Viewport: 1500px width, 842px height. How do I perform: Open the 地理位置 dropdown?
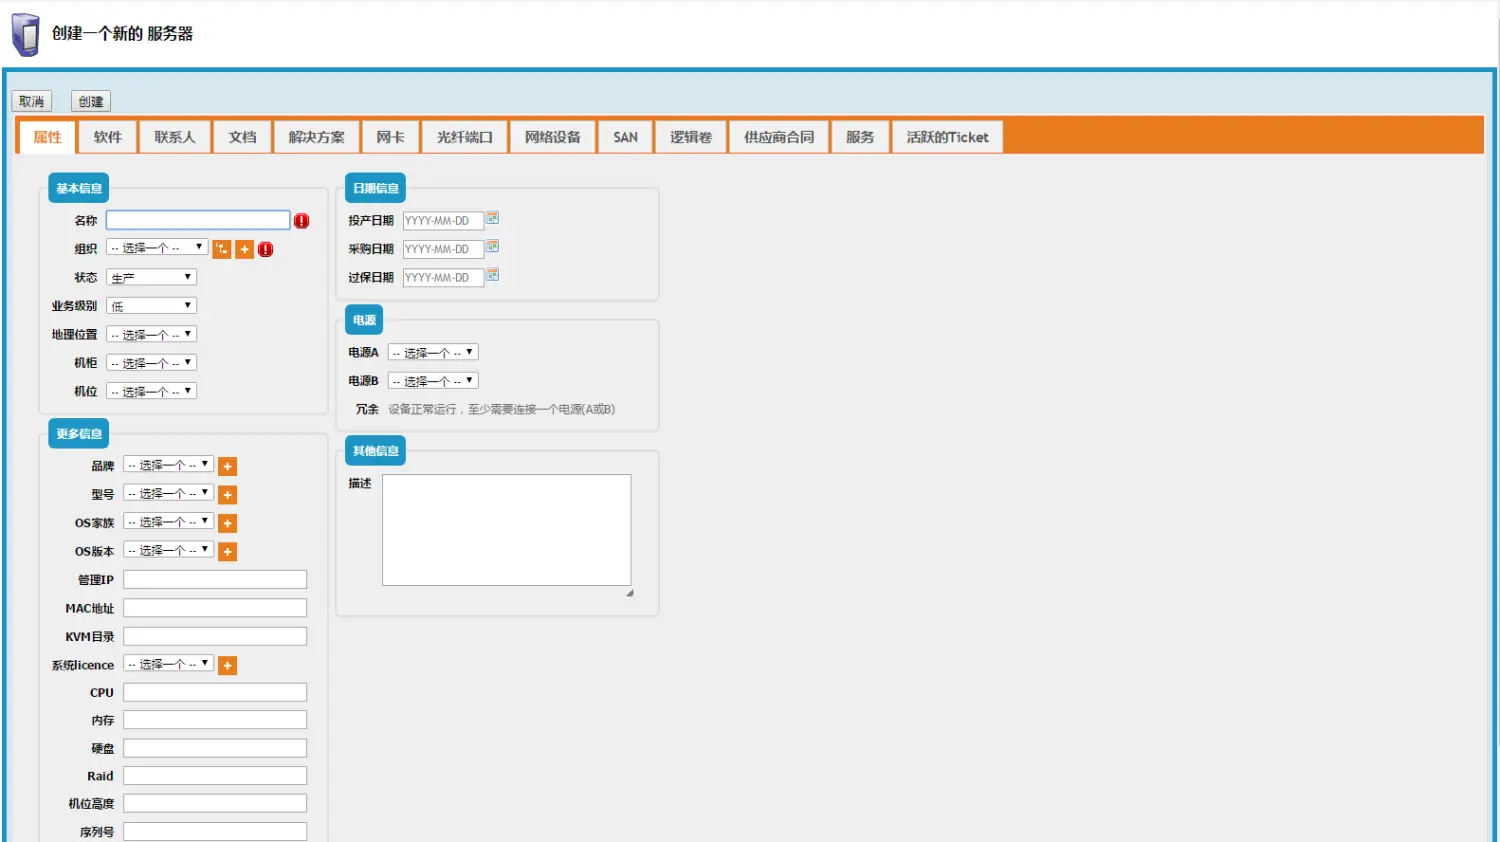[x=151, y=334]
